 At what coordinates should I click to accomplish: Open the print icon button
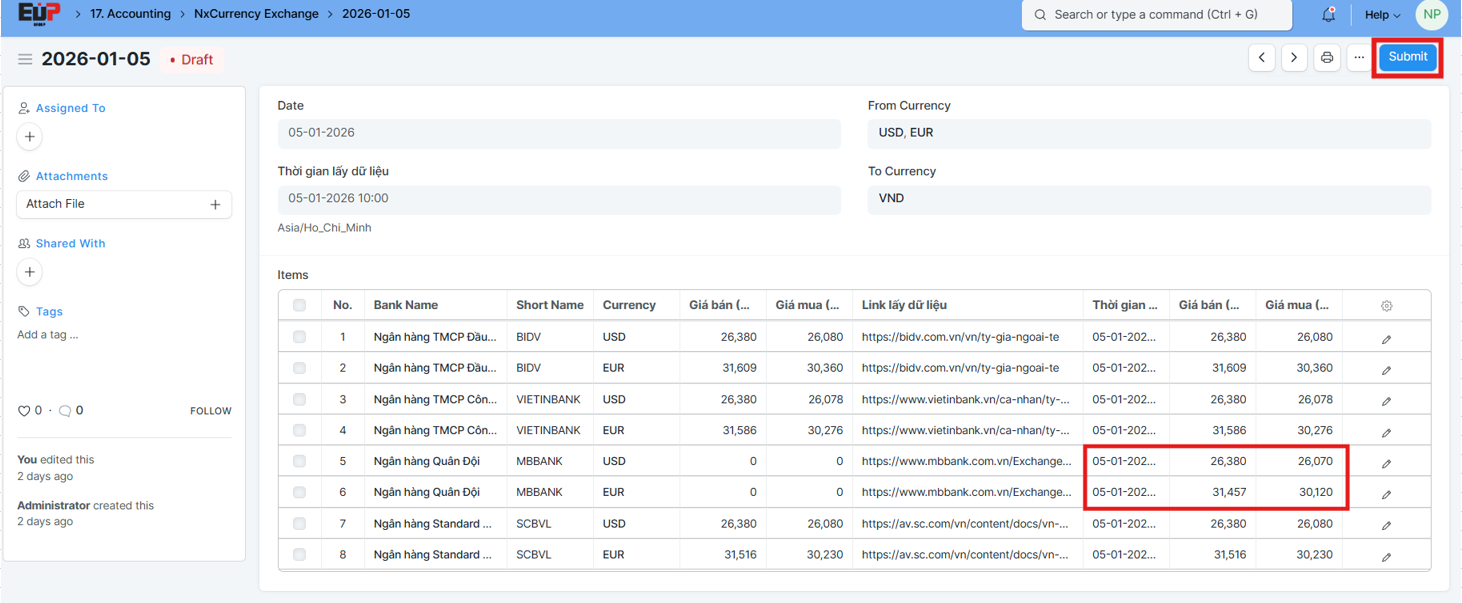[1326, 58]
